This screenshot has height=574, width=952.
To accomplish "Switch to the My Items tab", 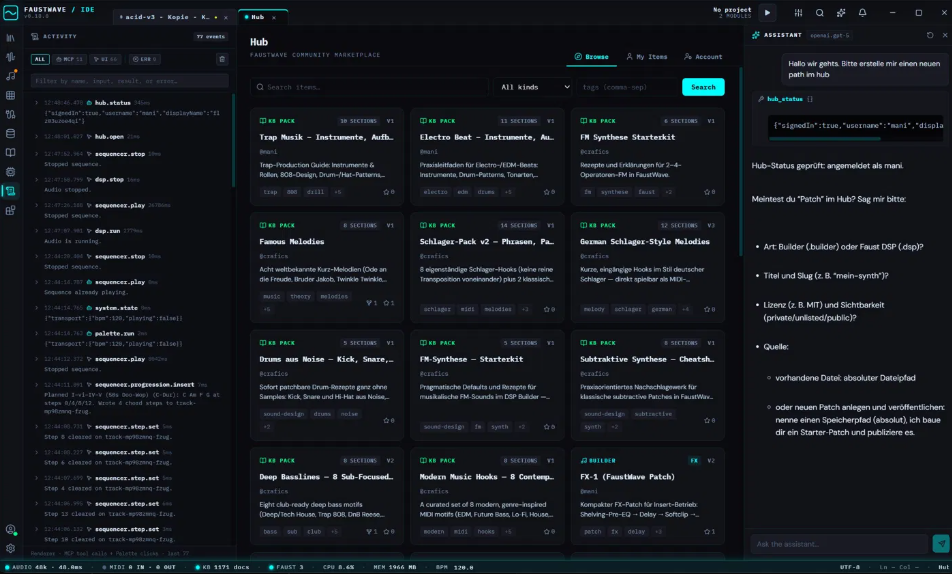I will 647,56.
